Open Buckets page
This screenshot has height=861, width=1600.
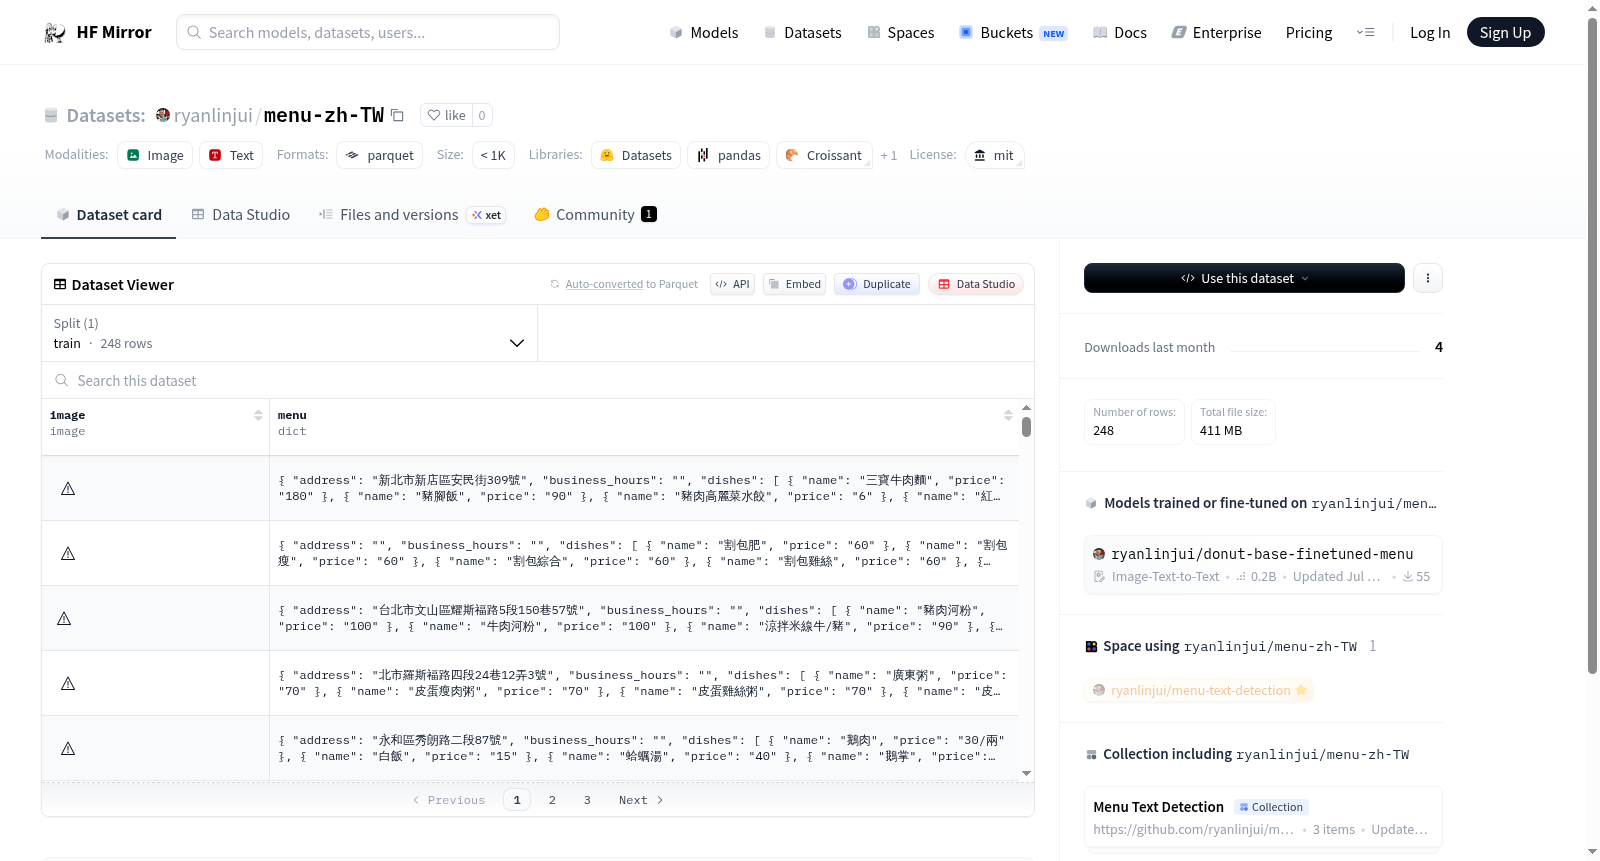click(1013, 33)
